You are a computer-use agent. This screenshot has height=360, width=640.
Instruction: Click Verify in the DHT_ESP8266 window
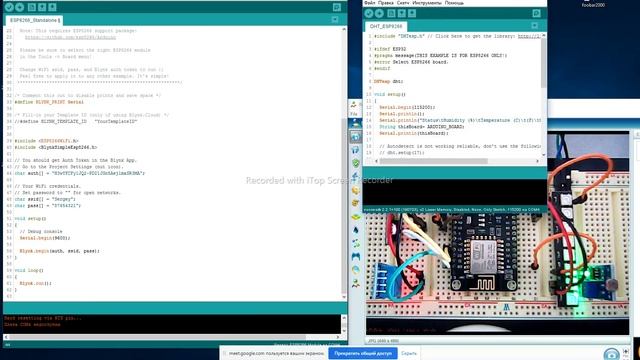pyautogui.click(x=369, y=13)
